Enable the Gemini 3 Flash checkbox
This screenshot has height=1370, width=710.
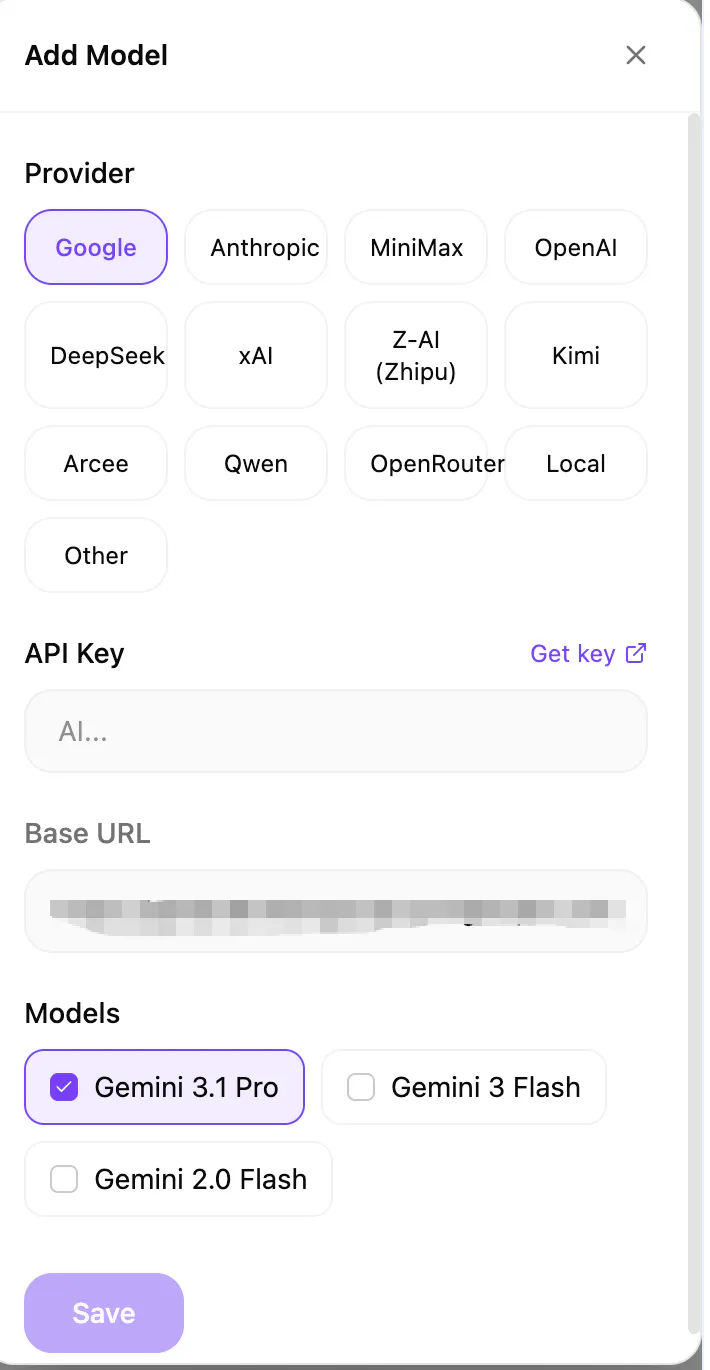[x=361, y=1087]
